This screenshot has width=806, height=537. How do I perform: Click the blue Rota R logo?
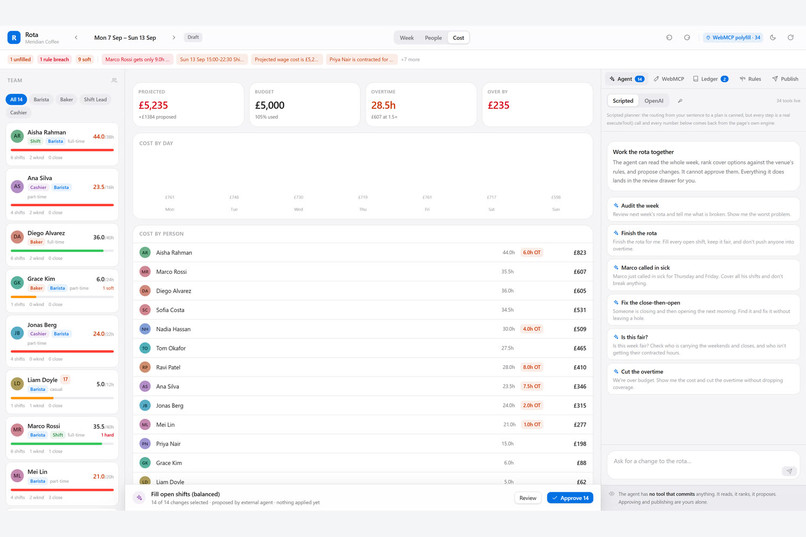[x=14, y=38]
